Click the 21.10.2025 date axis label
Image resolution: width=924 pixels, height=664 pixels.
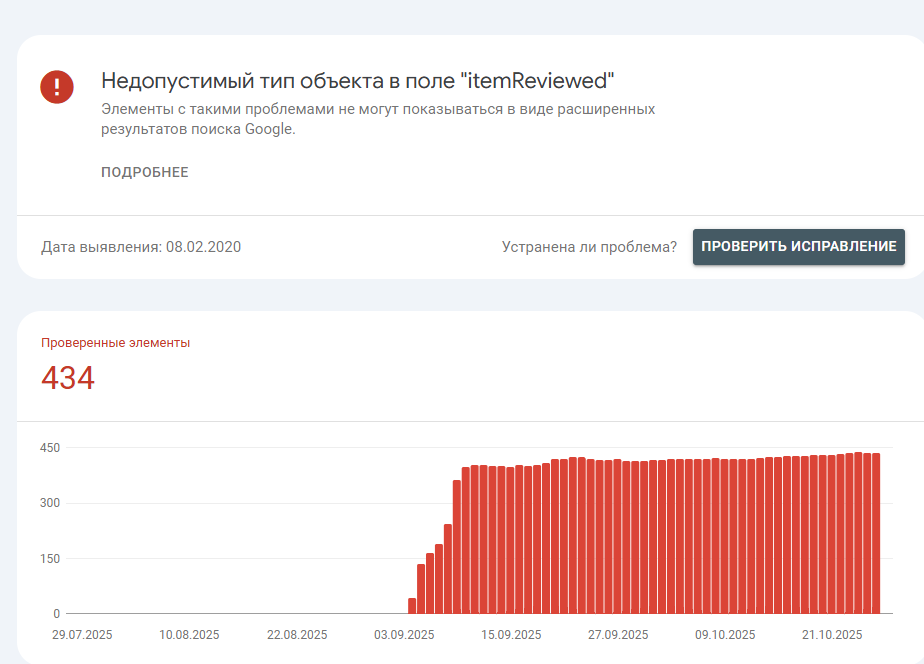pos(831,635)
